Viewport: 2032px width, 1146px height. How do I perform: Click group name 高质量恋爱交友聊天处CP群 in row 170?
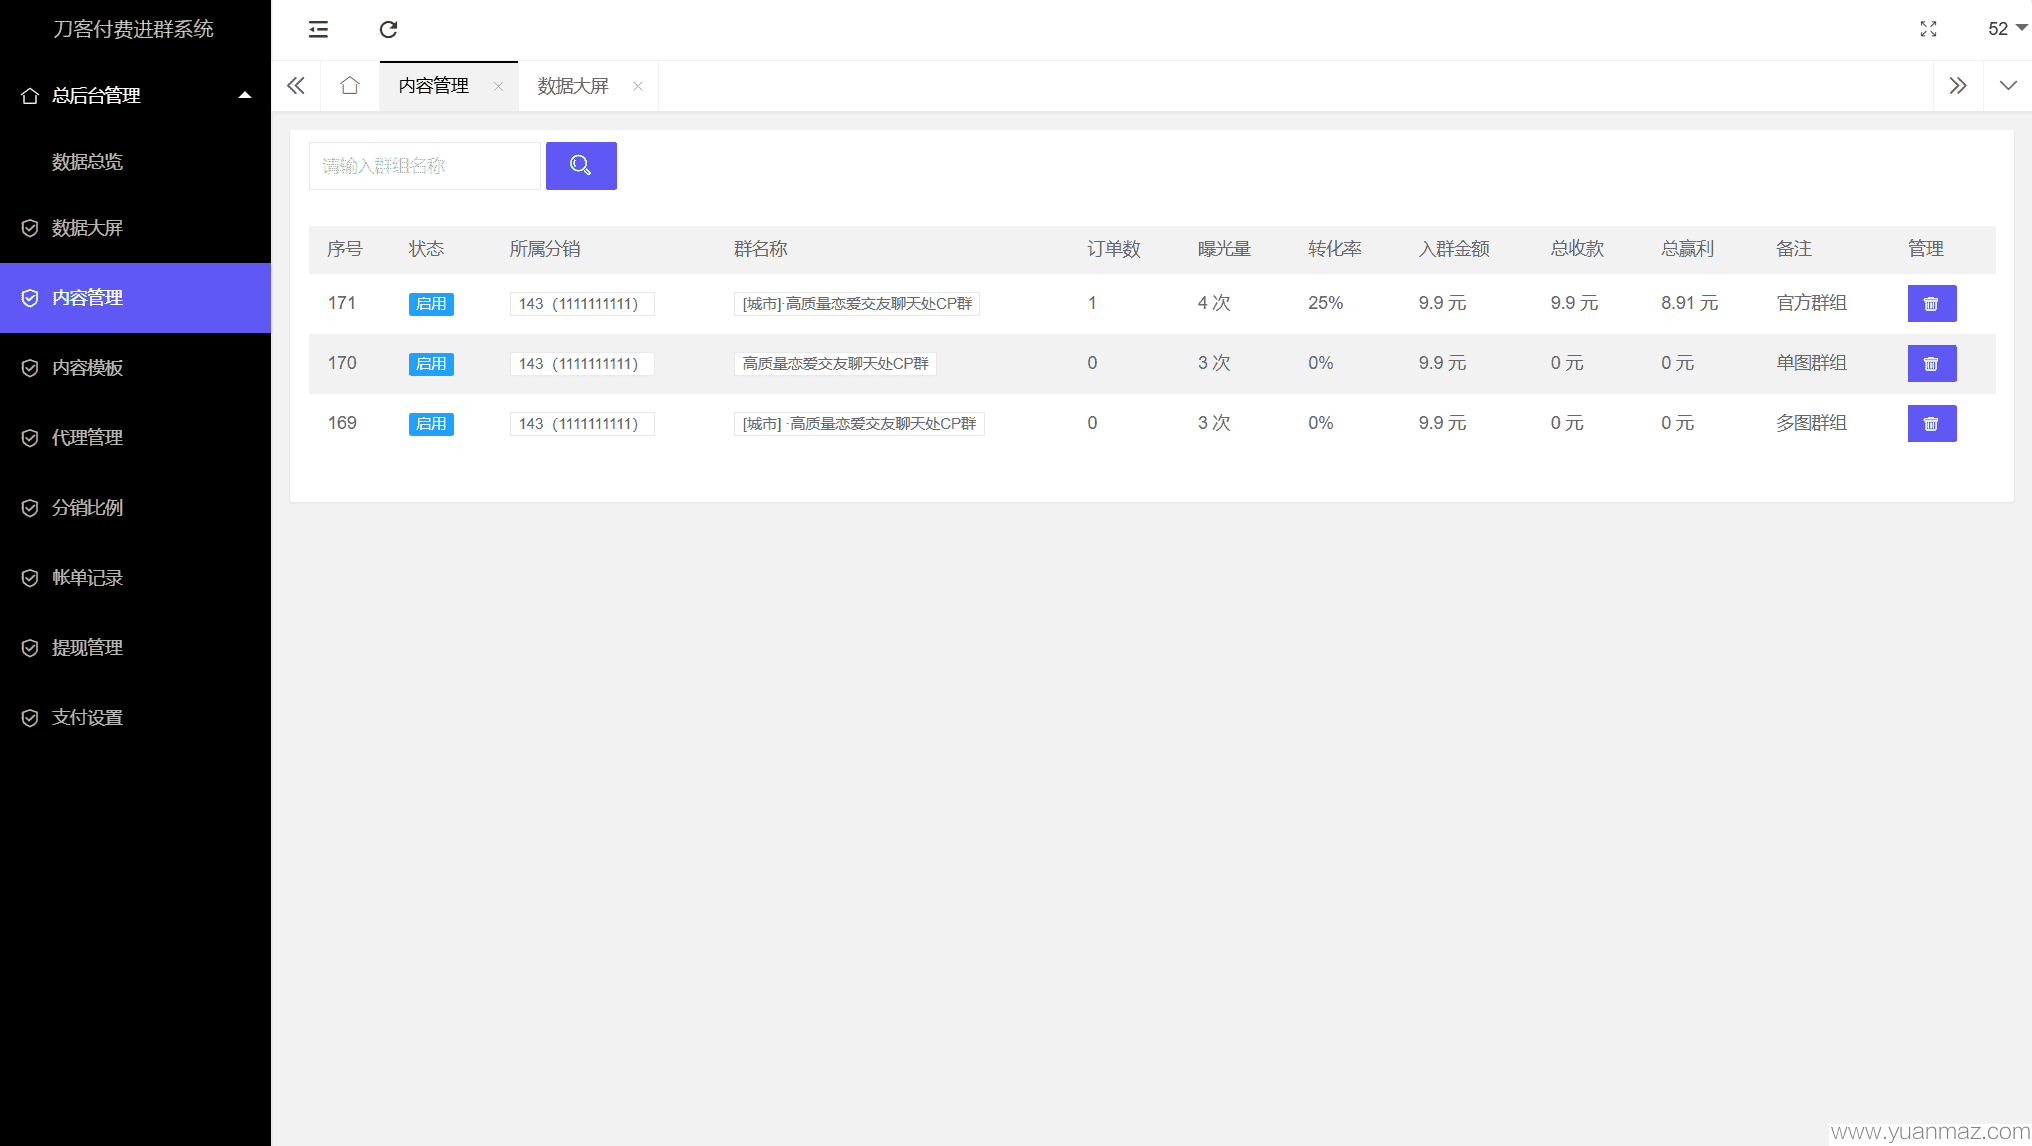835,364
